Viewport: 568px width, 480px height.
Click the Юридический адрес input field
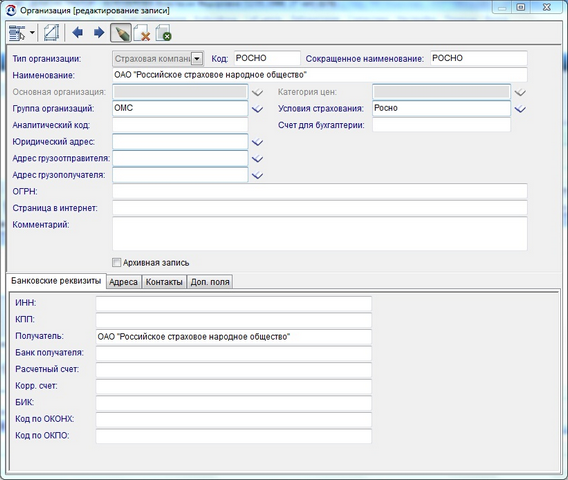[x=180, y=142]
